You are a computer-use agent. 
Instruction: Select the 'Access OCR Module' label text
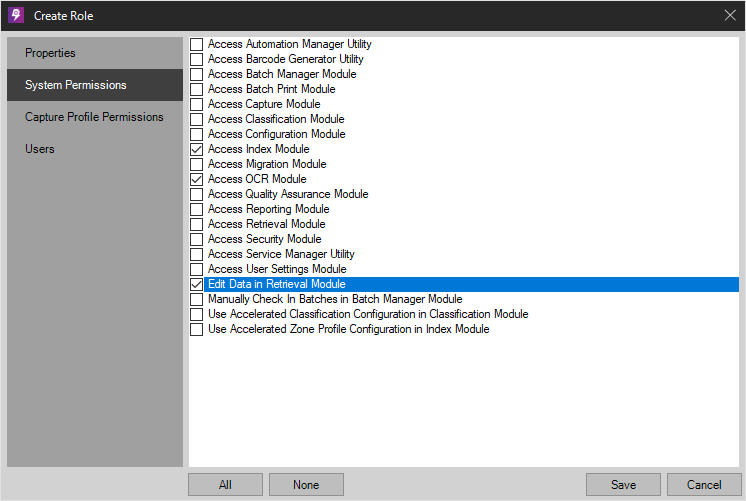point(257,179)
